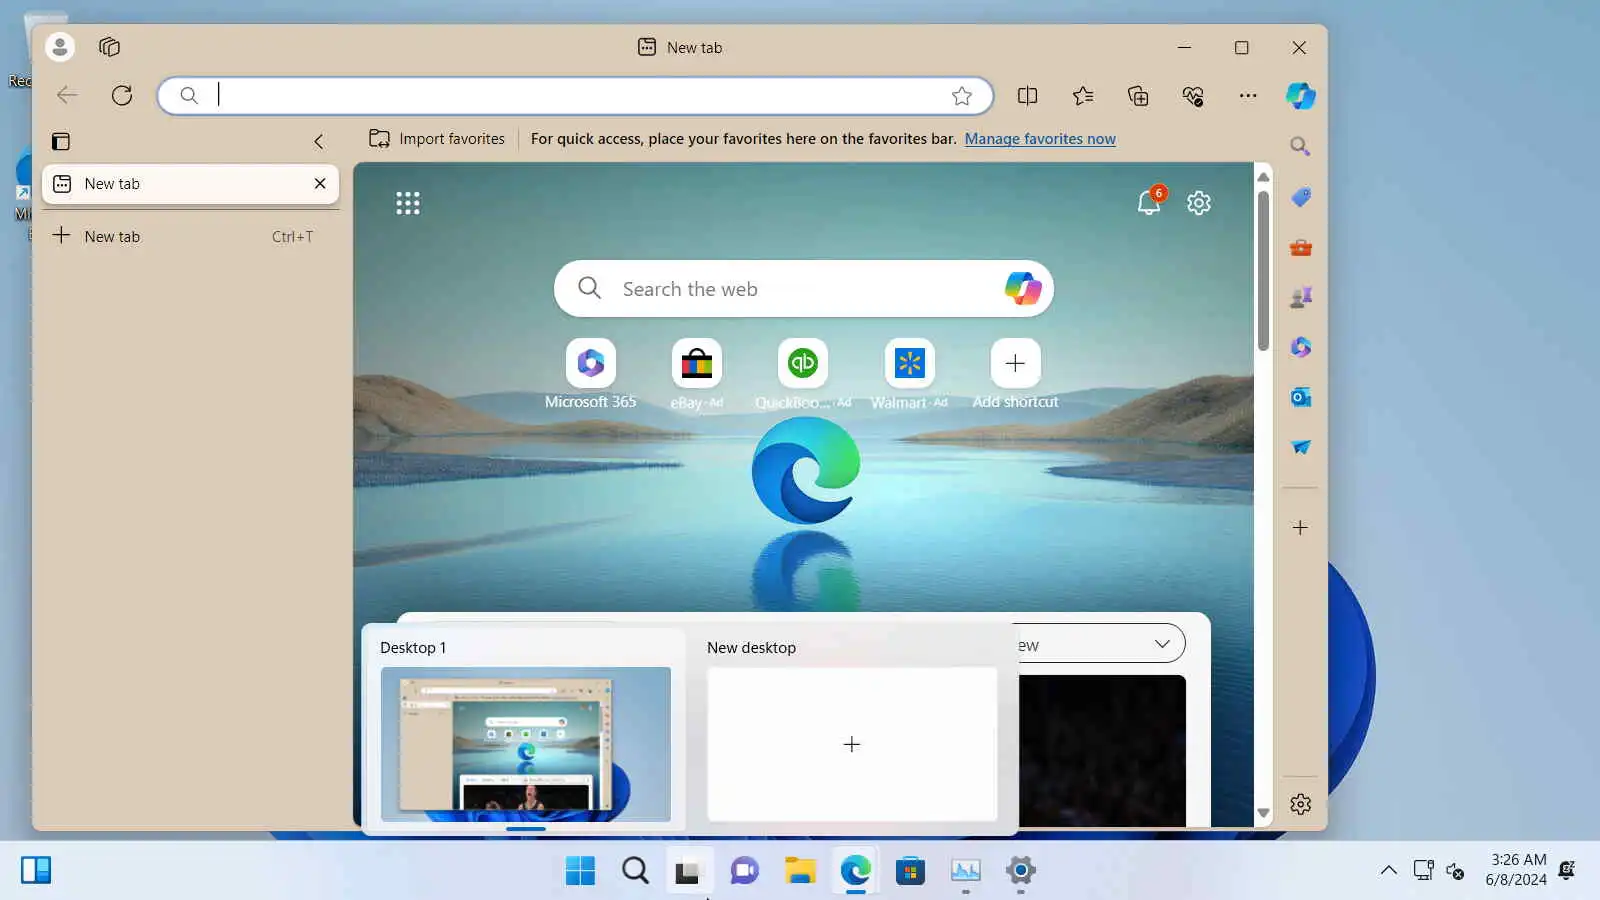Open sidebar Drop paper plane icon
The width and height of the screenshot is (1600, 900).
[x=1300, y=447]
